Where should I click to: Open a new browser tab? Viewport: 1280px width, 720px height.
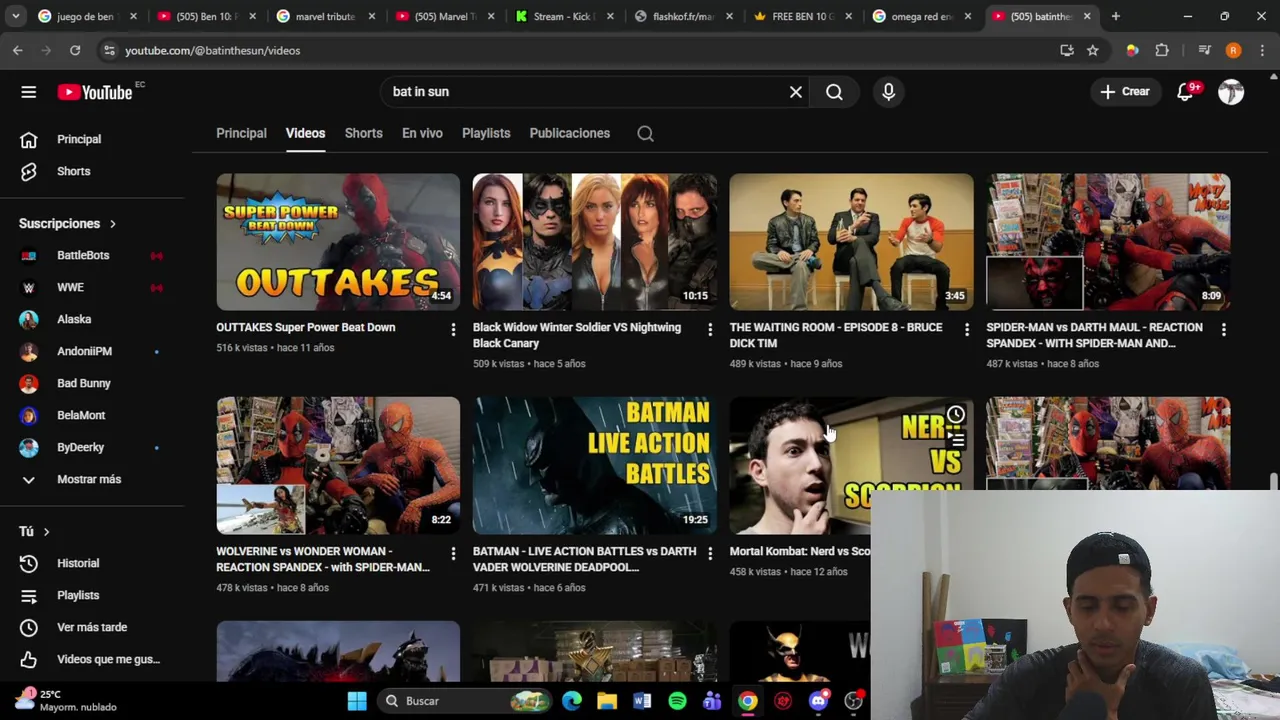(x=1116, y=16)
